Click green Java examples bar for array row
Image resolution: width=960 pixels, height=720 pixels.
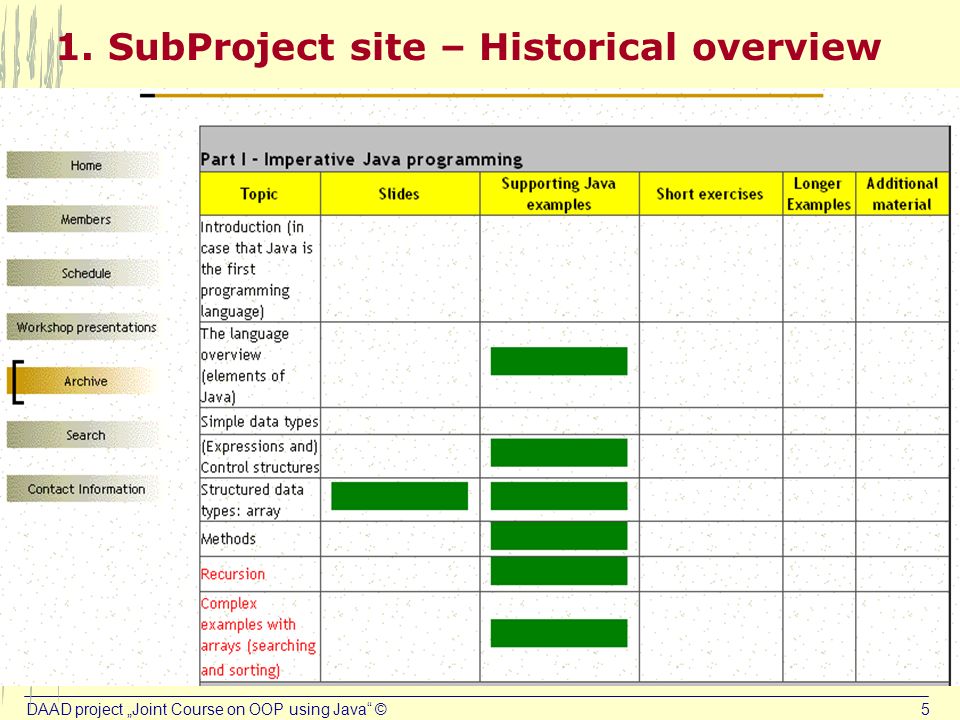(x=559, y=496)
